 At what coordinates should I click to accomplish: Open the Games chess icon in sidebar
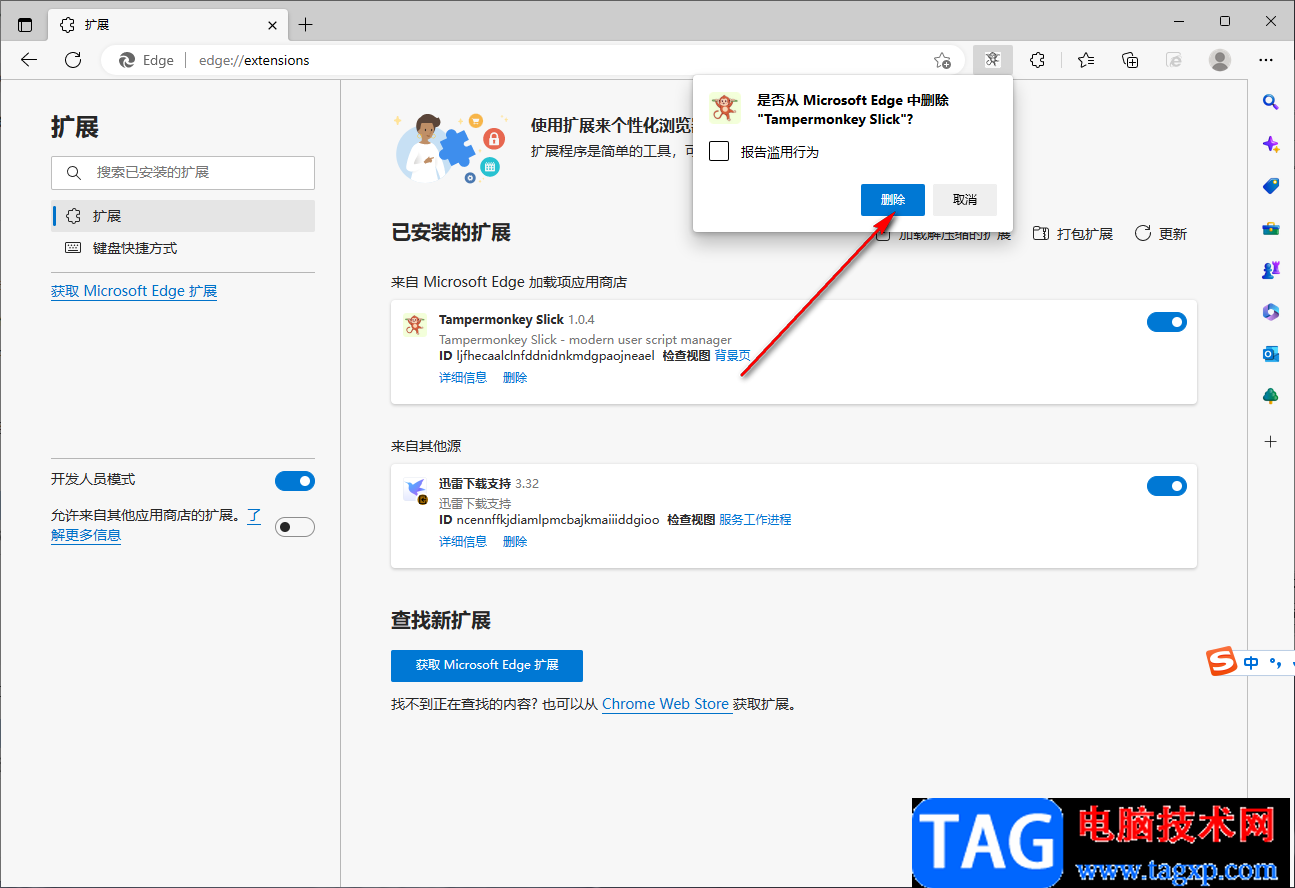[x=1271, y=270]
